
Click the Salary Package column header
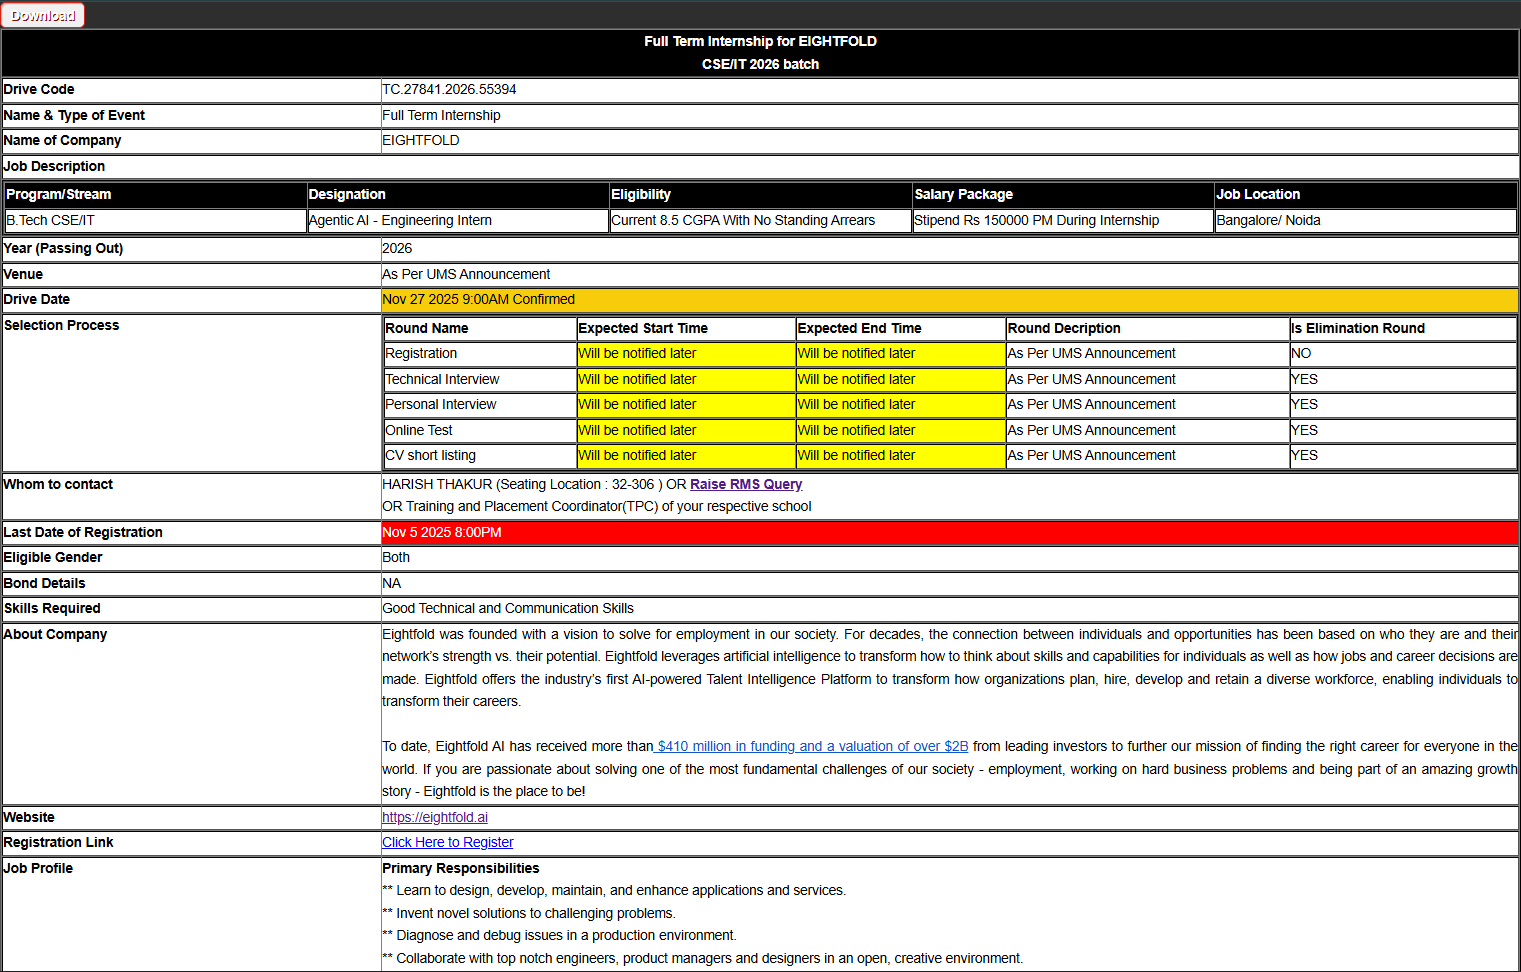tap(1063, 194)
